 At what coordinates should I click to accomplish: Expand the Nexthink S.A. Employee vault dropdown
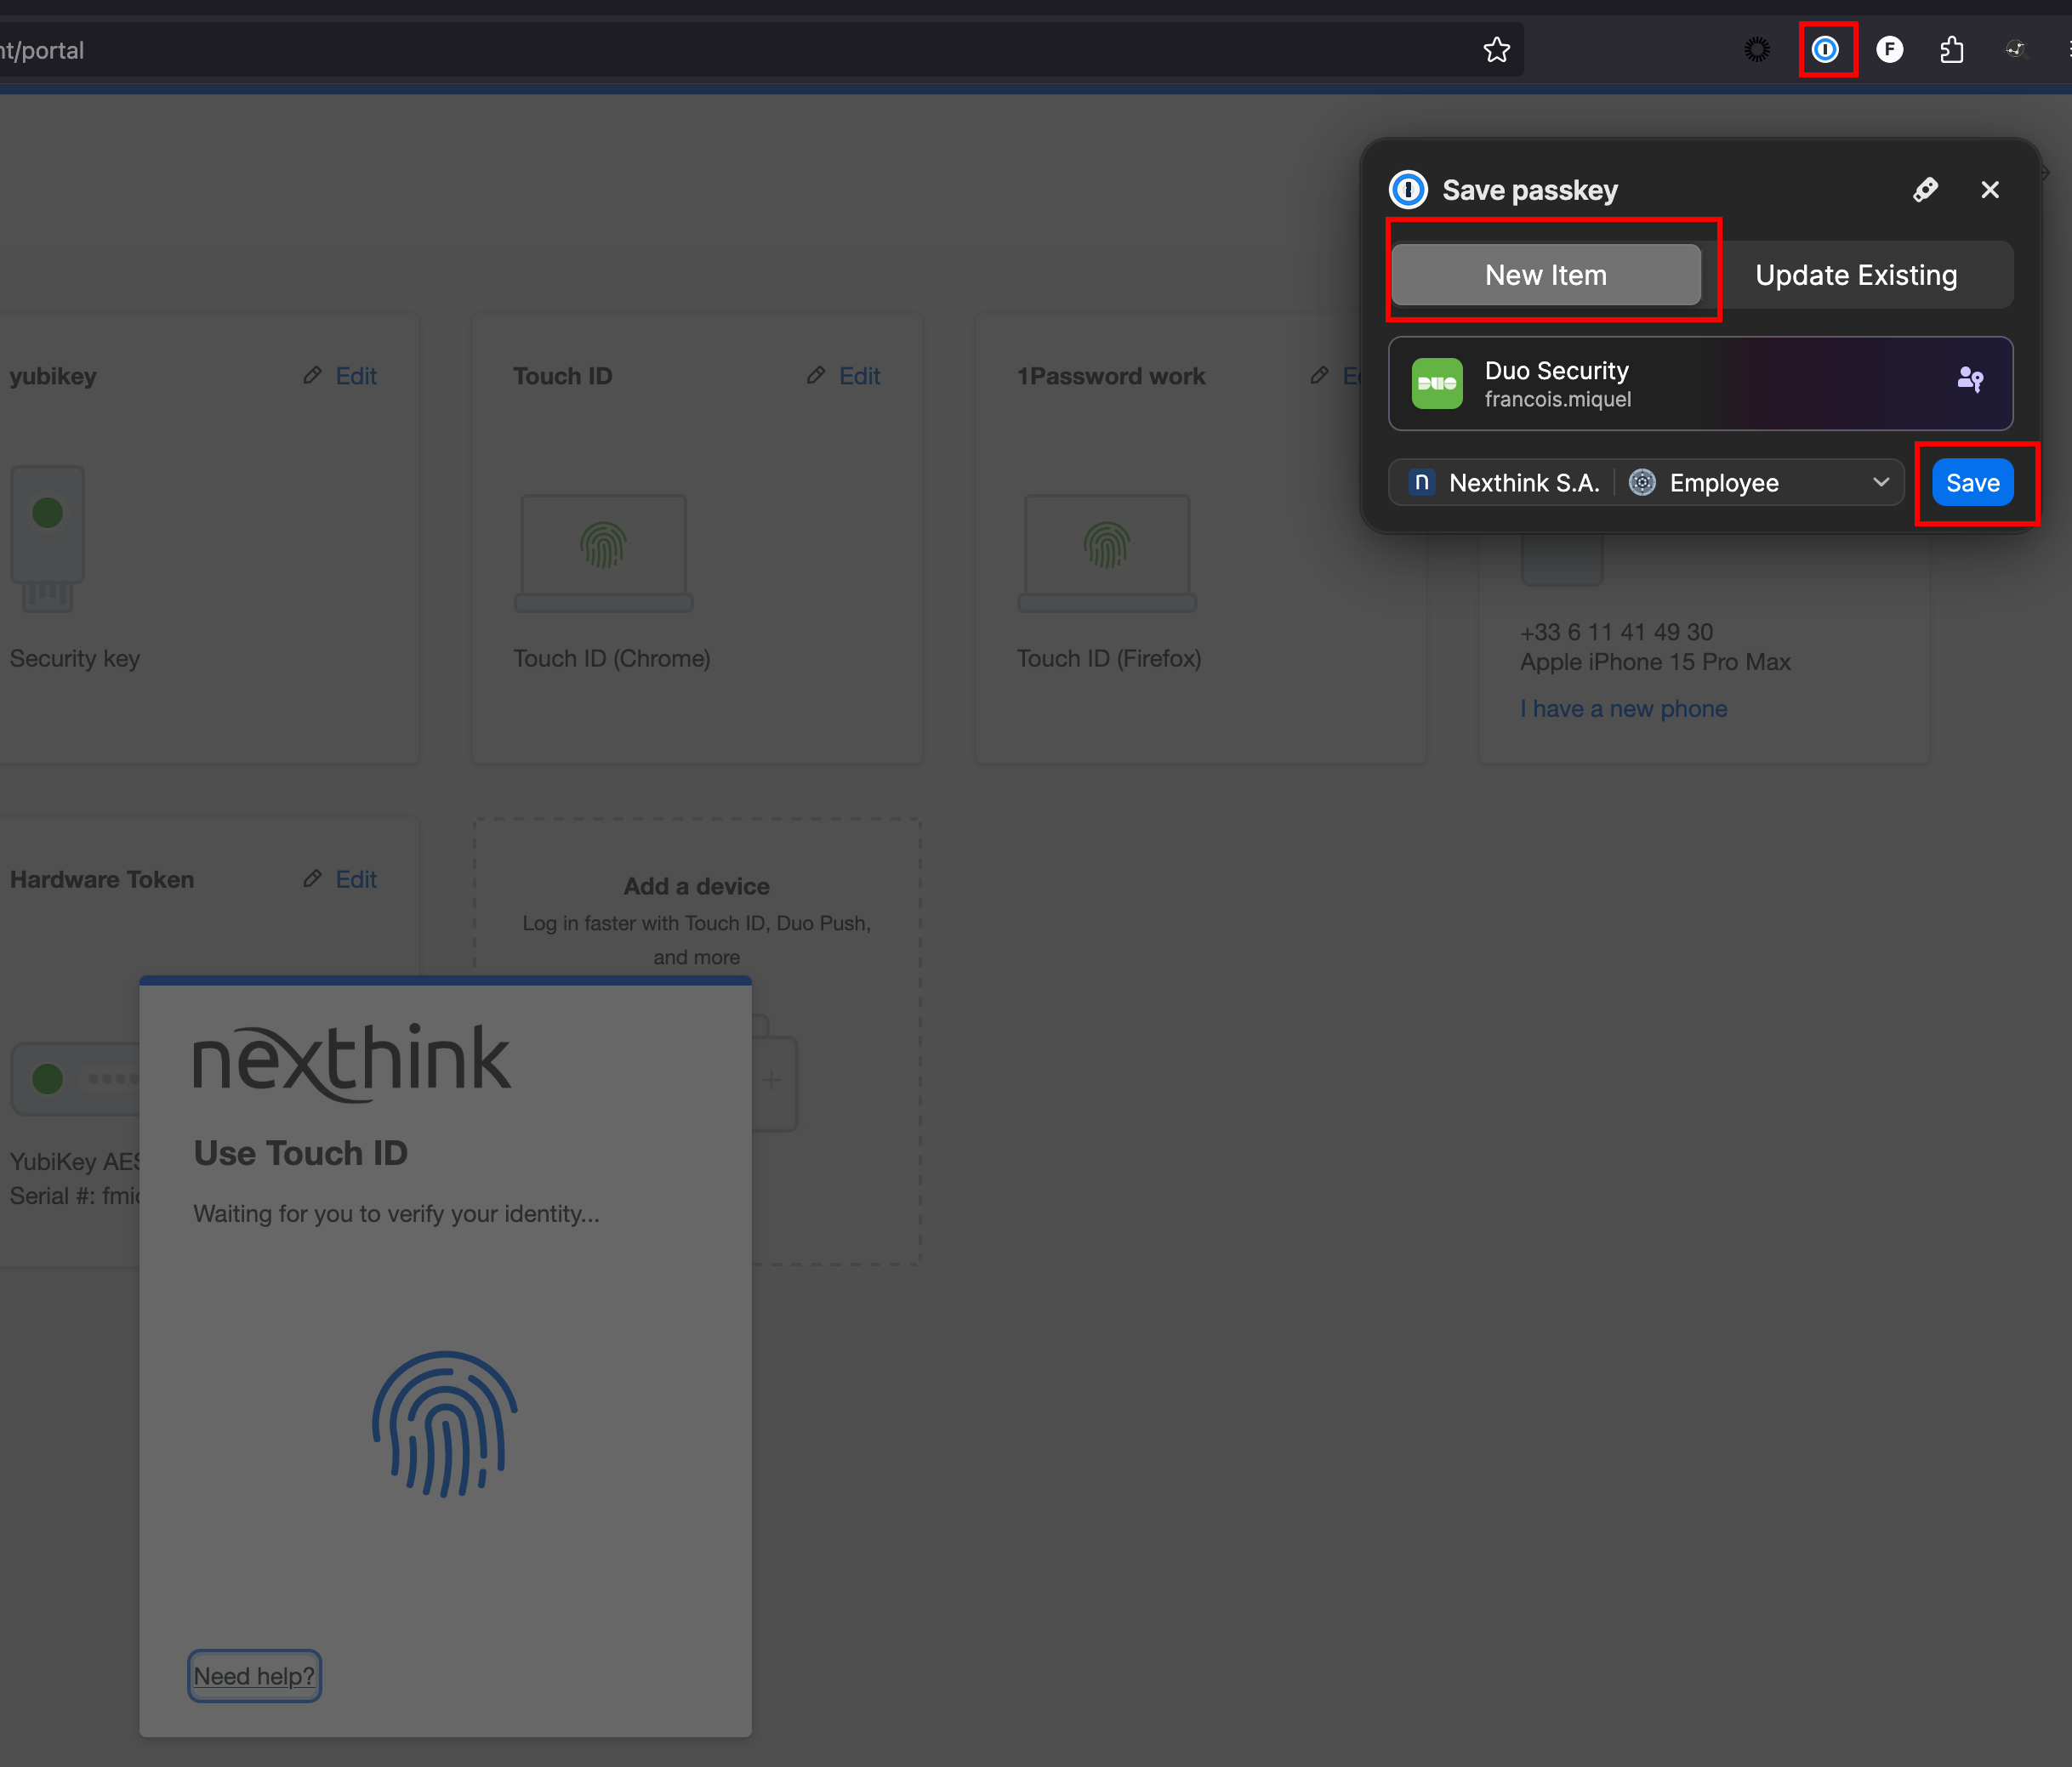pos(1645,483)
